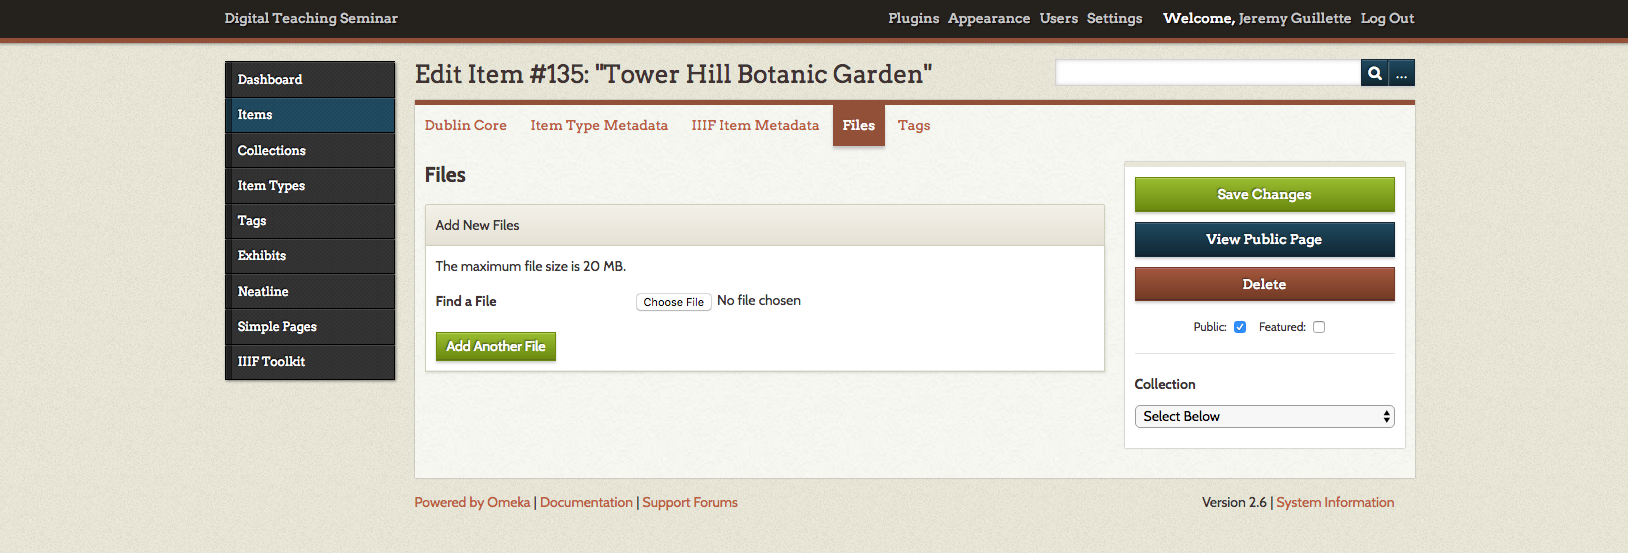1628x553 pixels.
Task: Open Neatline in the sidebar
Action: click(x=310, y=291)
